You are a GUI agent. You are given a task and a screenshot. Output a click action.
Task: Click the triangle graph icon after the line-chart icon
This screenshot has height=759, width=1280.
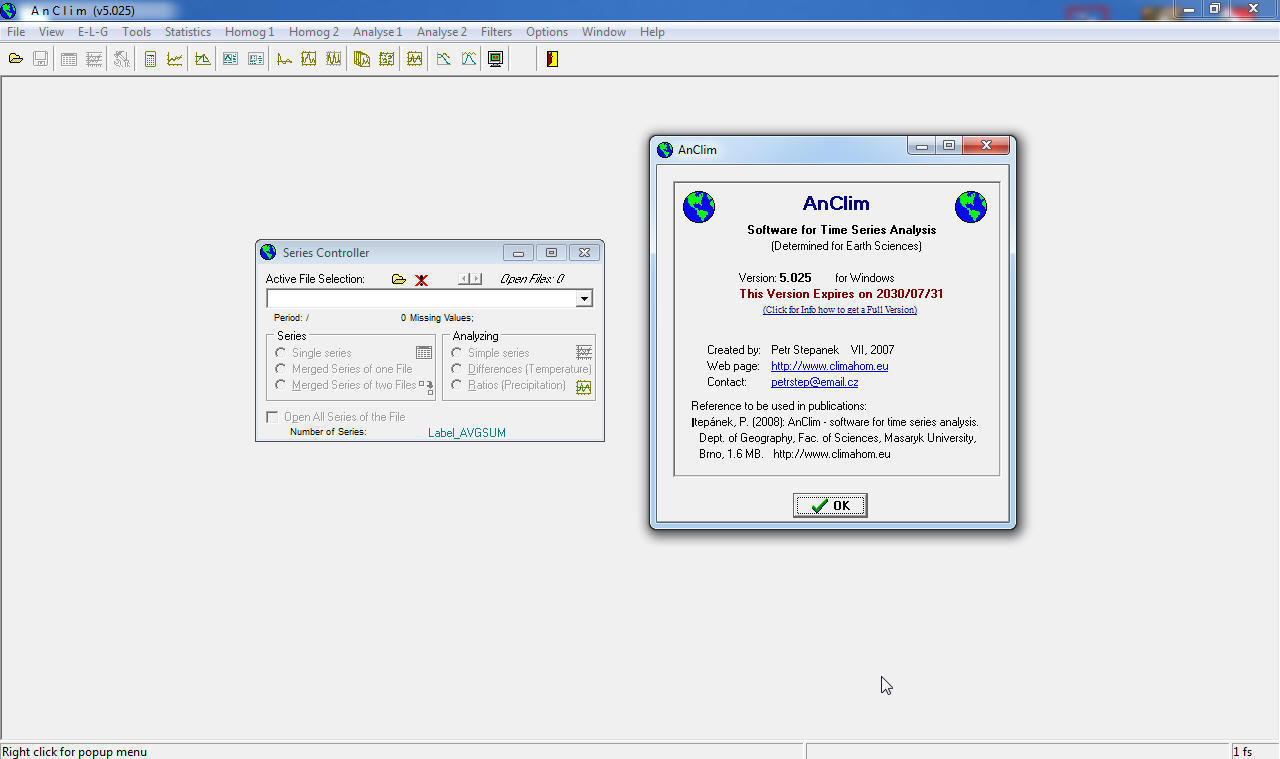pyautogui.click(x=203, y=59)
